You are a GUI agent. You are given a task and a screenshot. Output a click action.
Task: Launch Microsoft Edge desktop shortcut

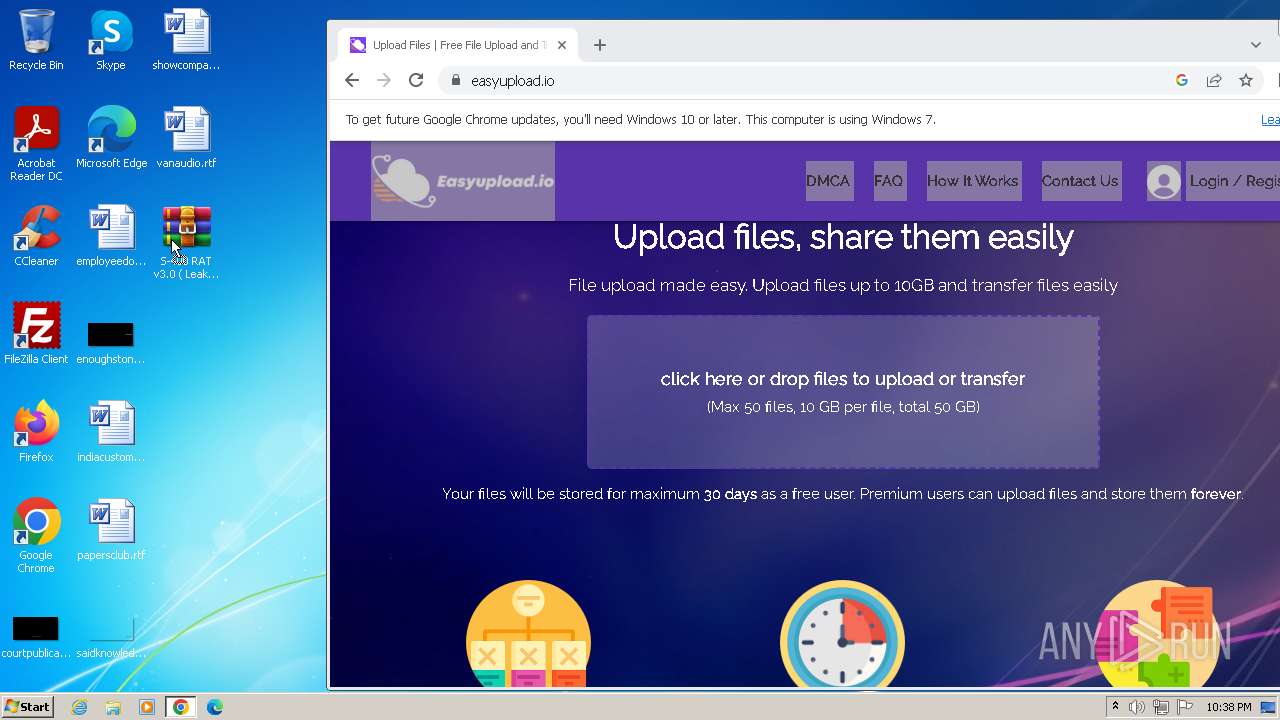tap(111, 138)
